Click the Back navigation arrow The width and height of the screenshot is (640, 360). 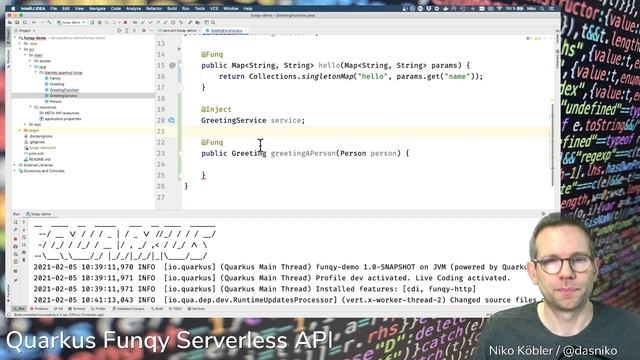tap(34, 22)
